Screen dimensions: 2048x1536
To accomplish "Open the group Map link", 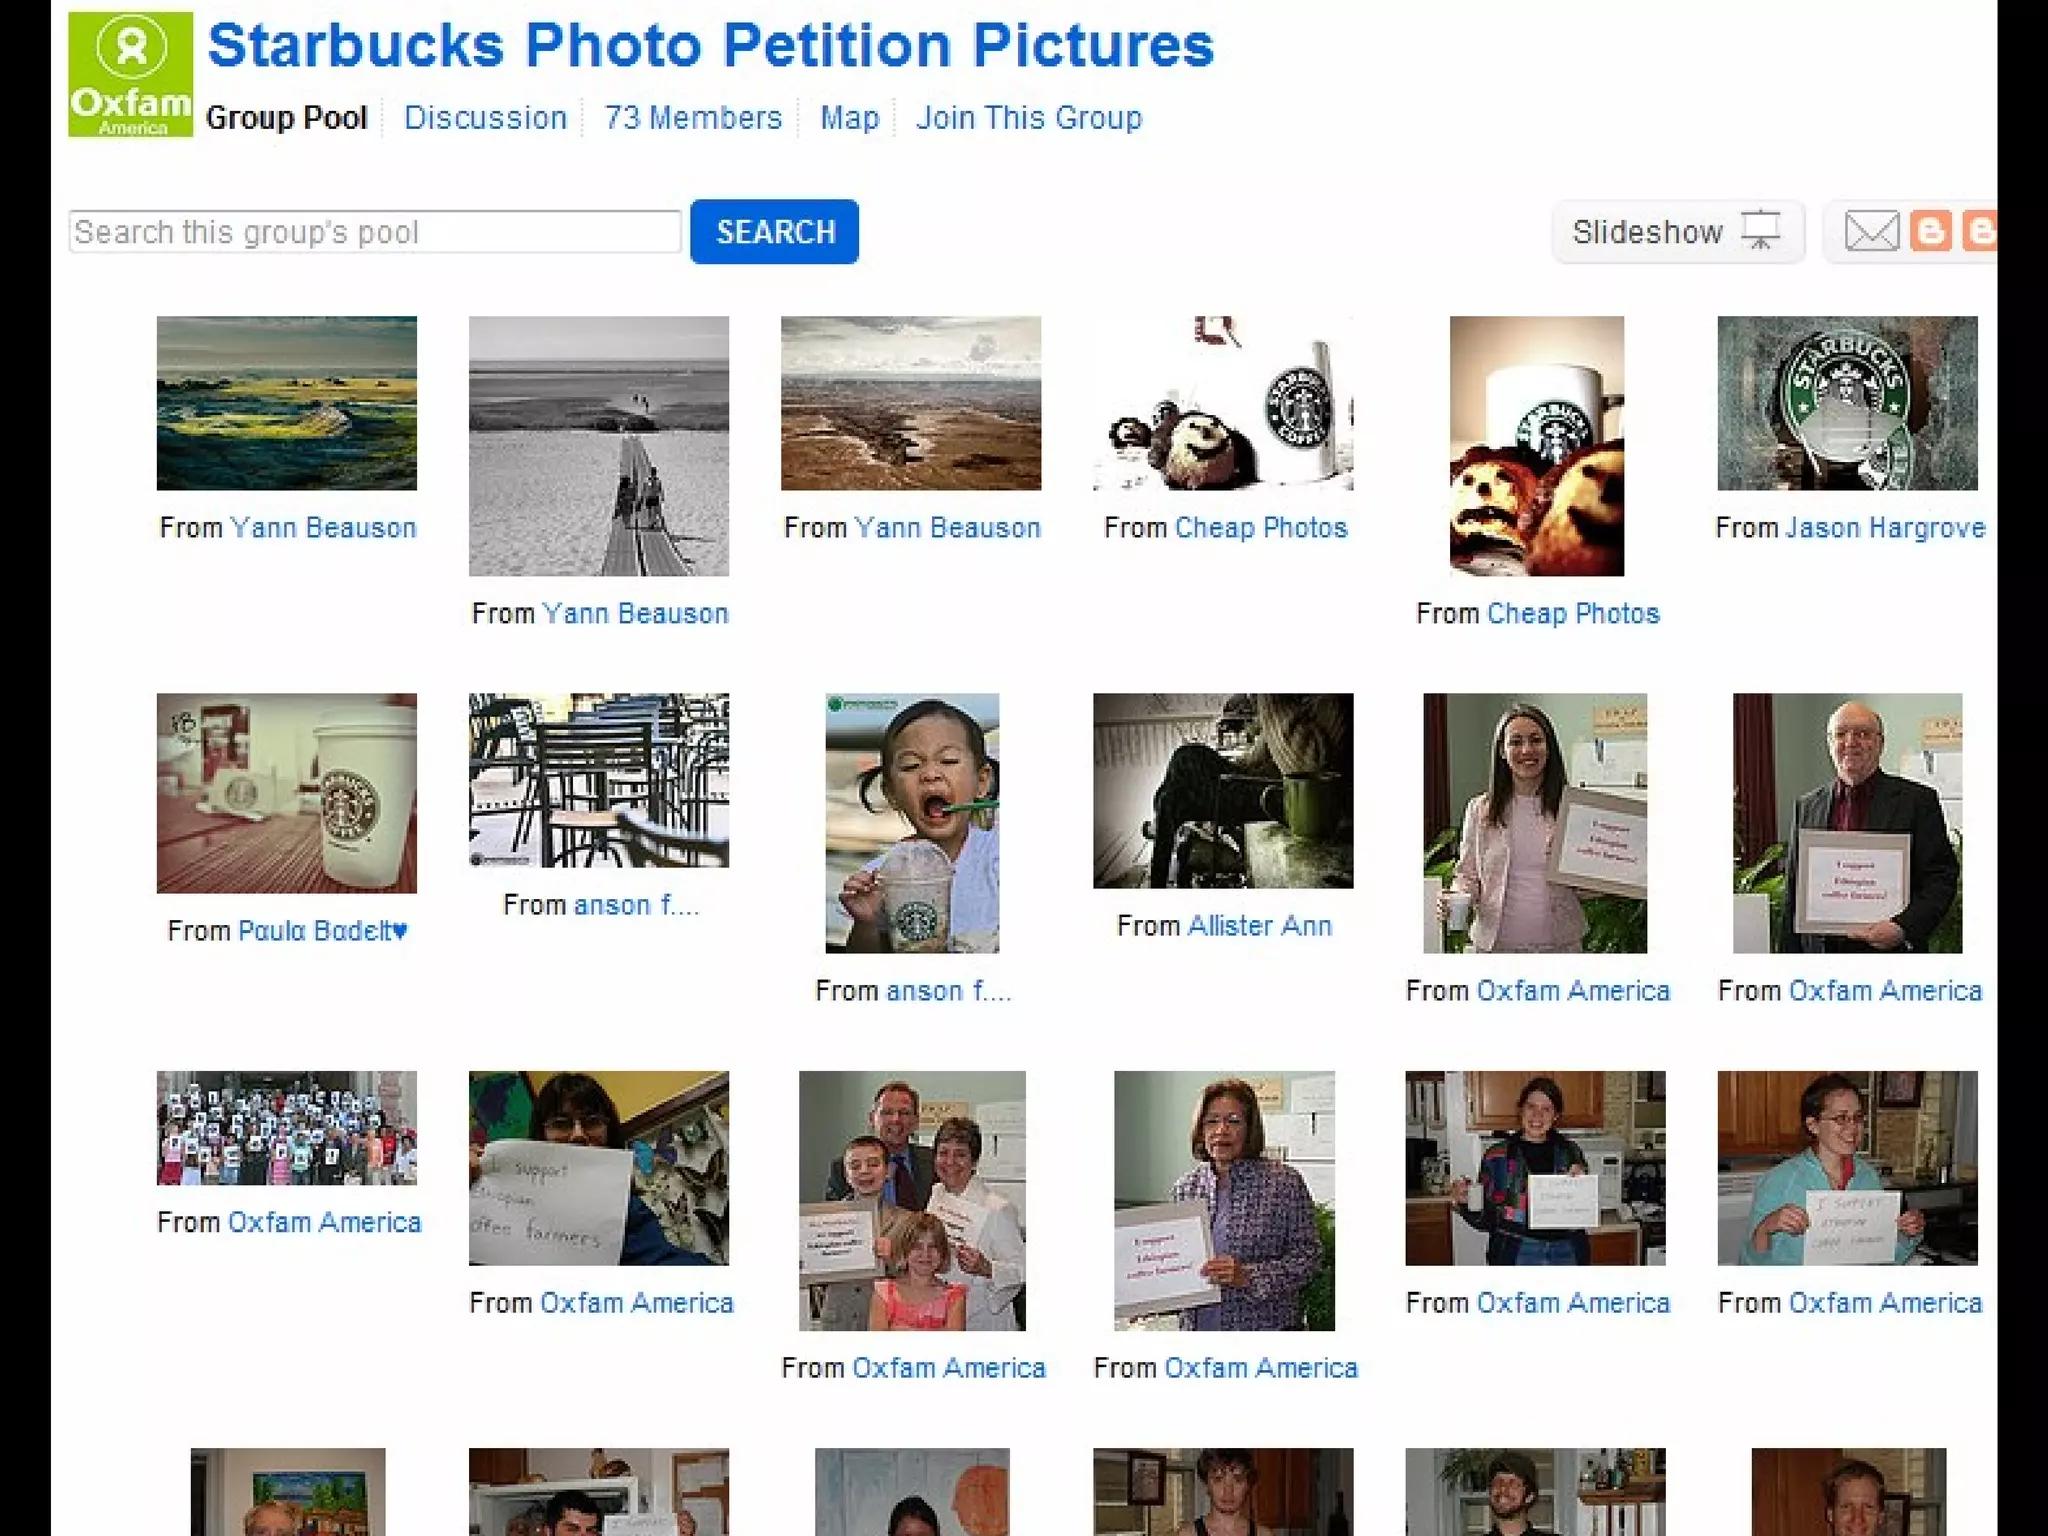I will (849, 118).
